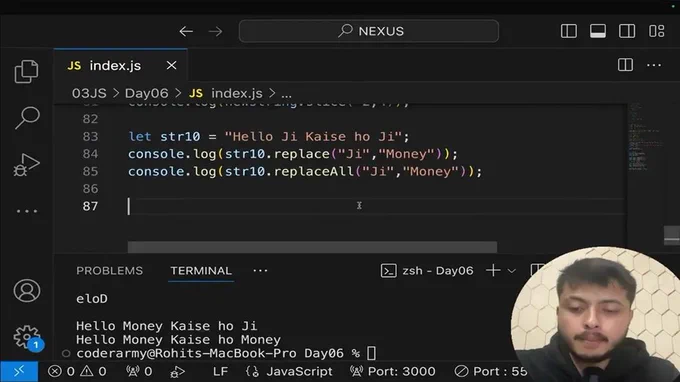Image resolution: width=680 pixels, height=382 pixels.
Task: Open the remote window indicator in status bar
Action: pyautogui.click(x=19, y=372)
